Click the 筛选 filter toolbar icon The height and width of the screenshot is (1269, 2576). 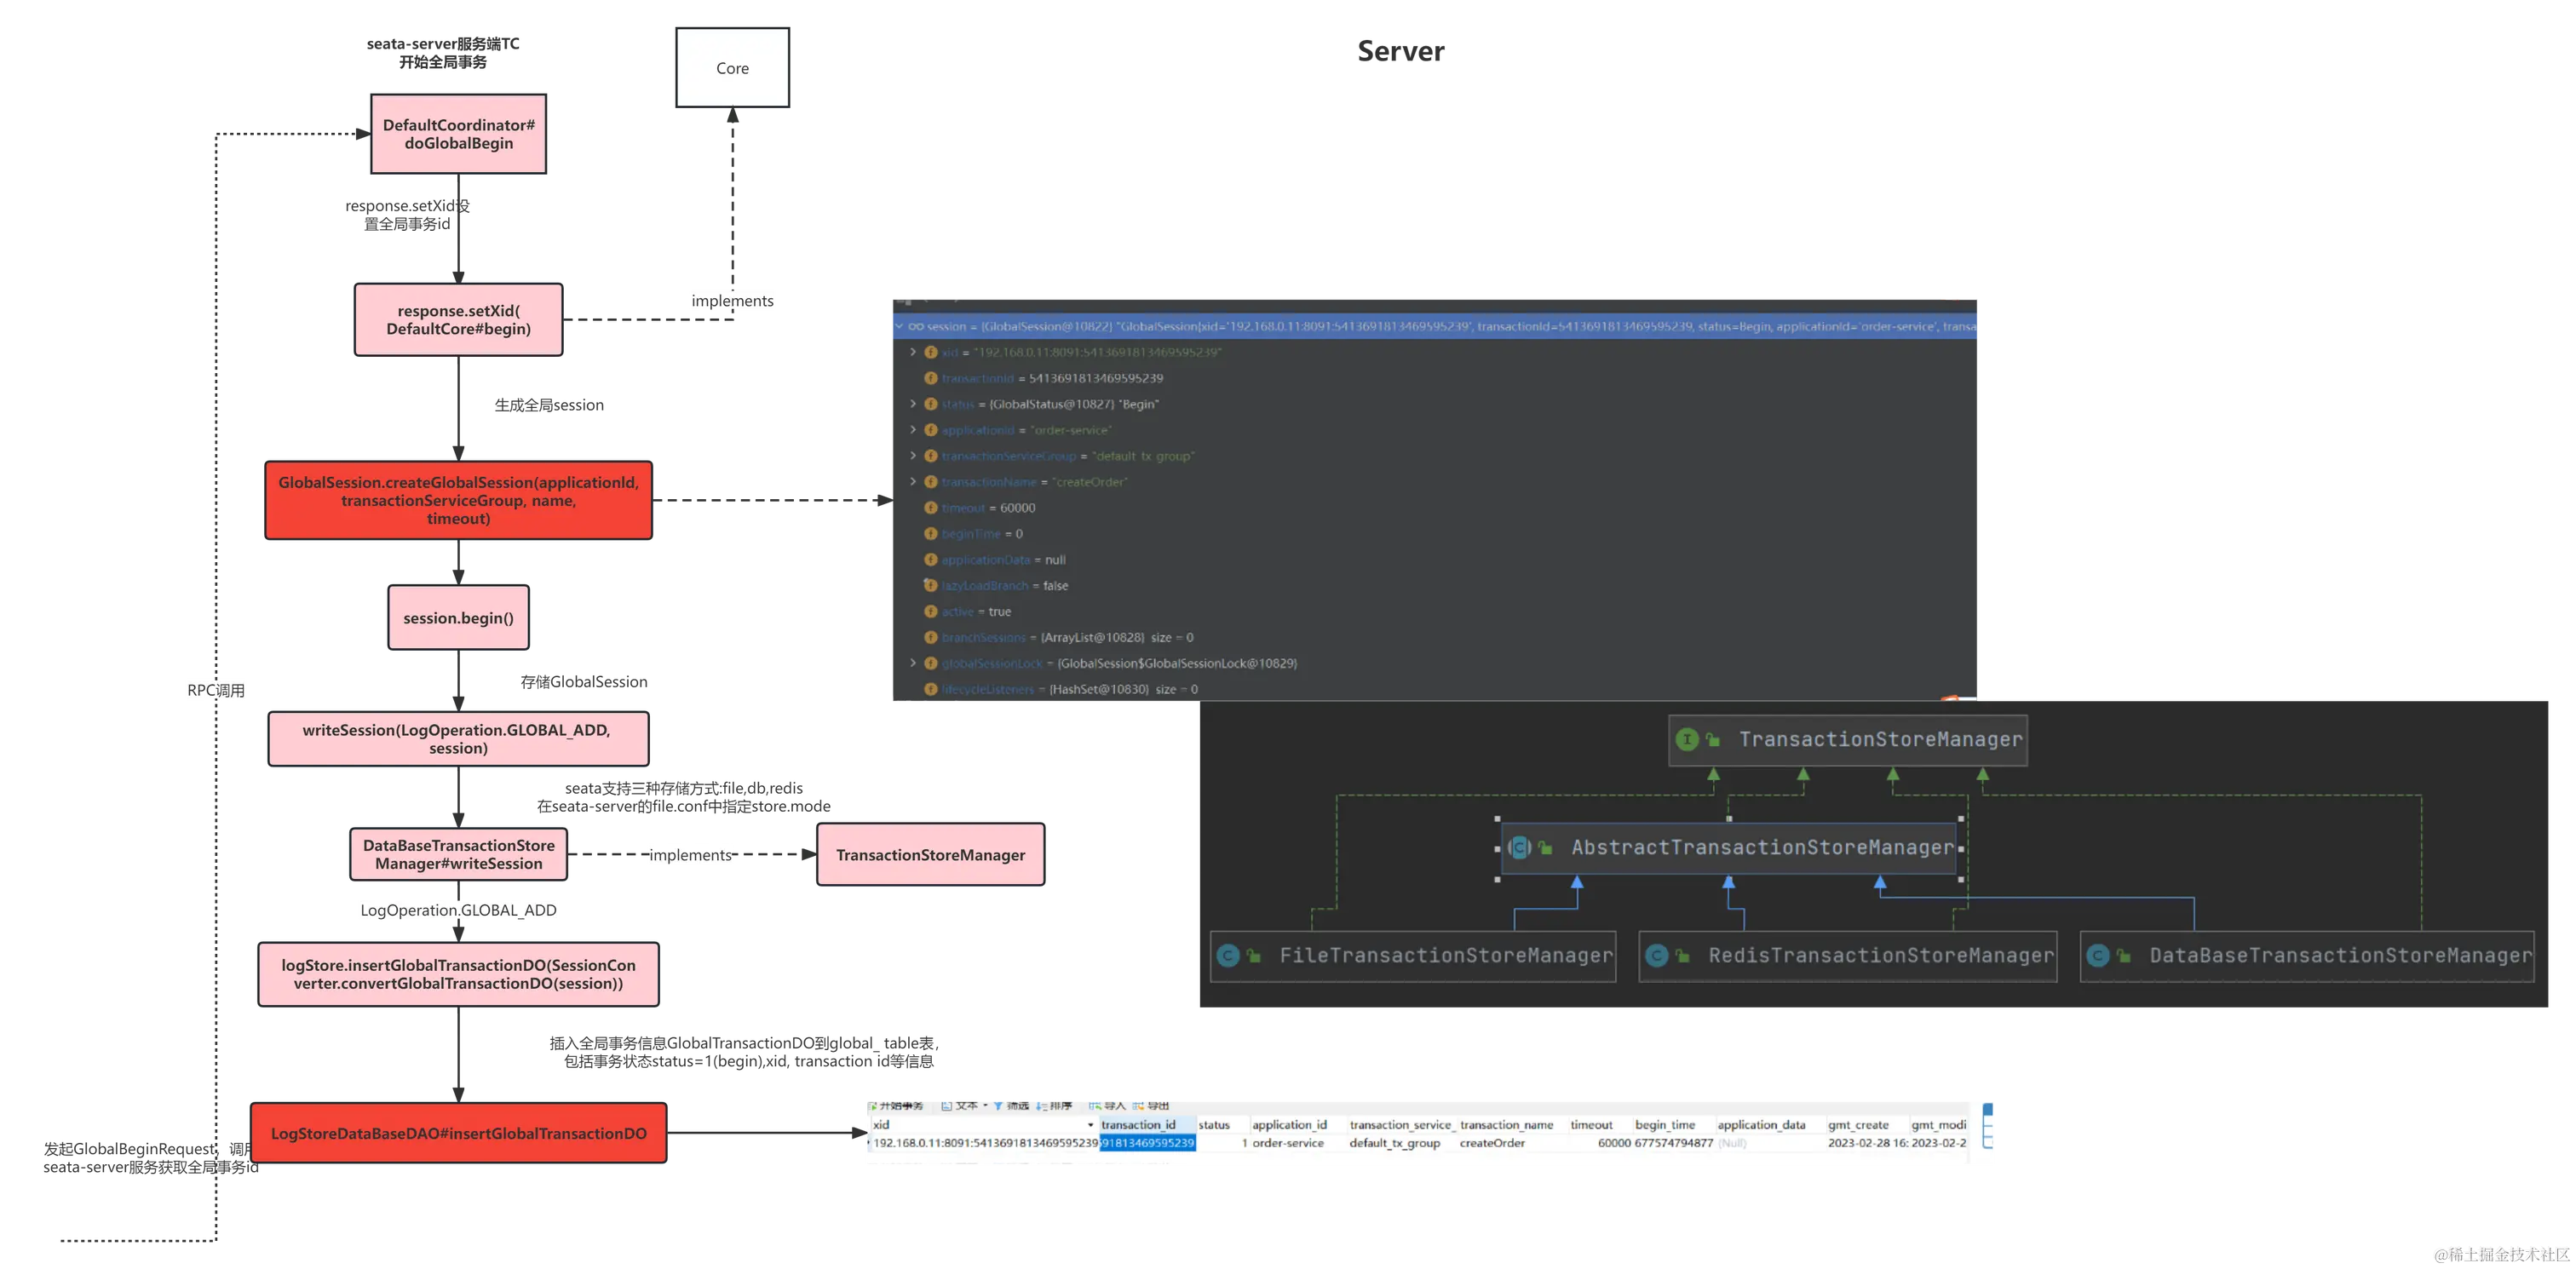998,1105
